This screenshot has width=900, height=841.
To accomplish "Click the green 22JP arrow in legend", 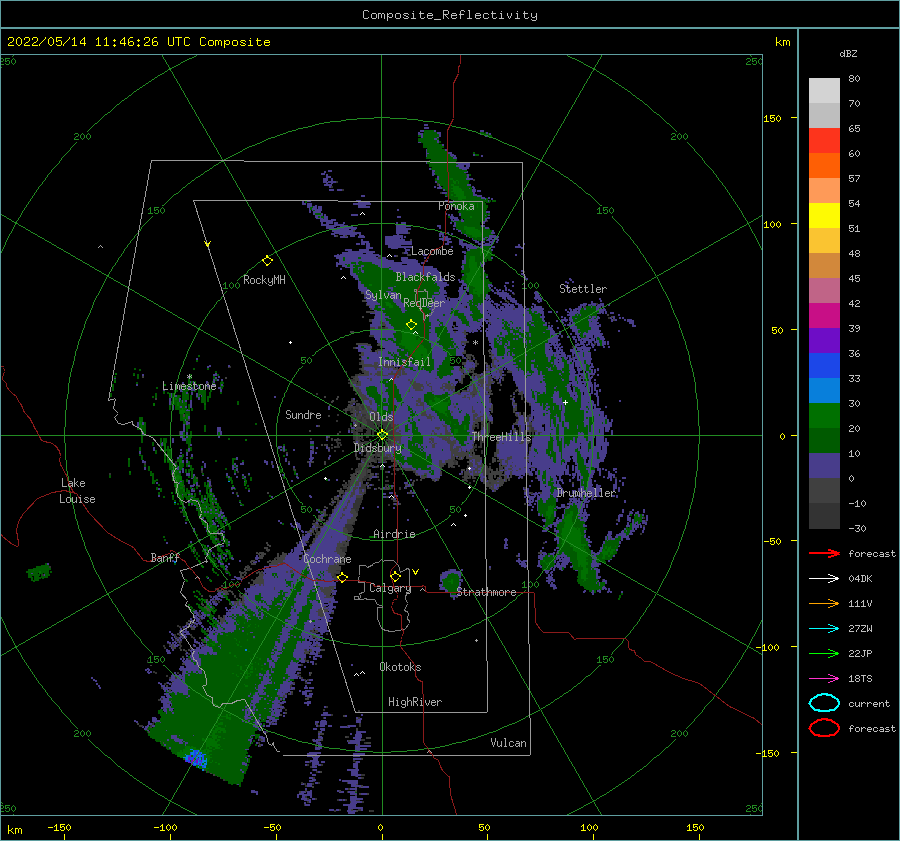I will point(824,653).
